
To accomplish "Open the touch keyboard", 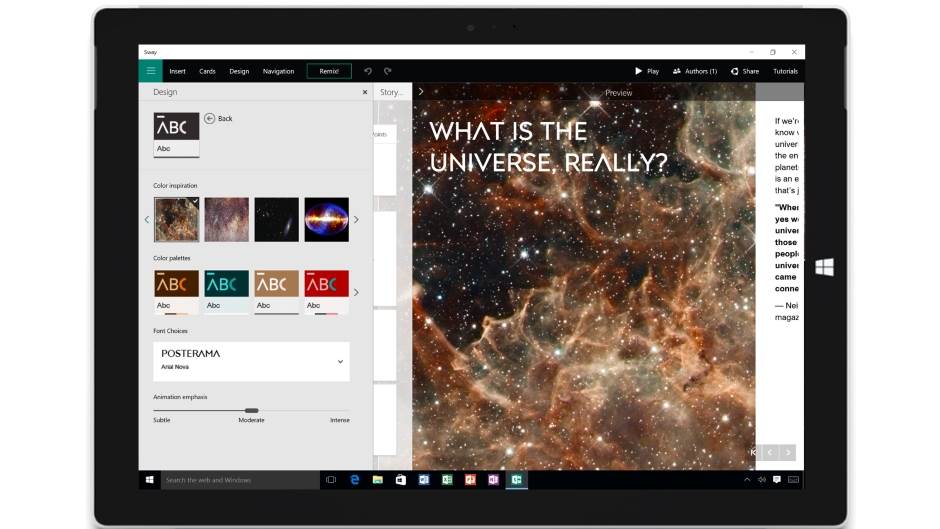I will [793, 480].
